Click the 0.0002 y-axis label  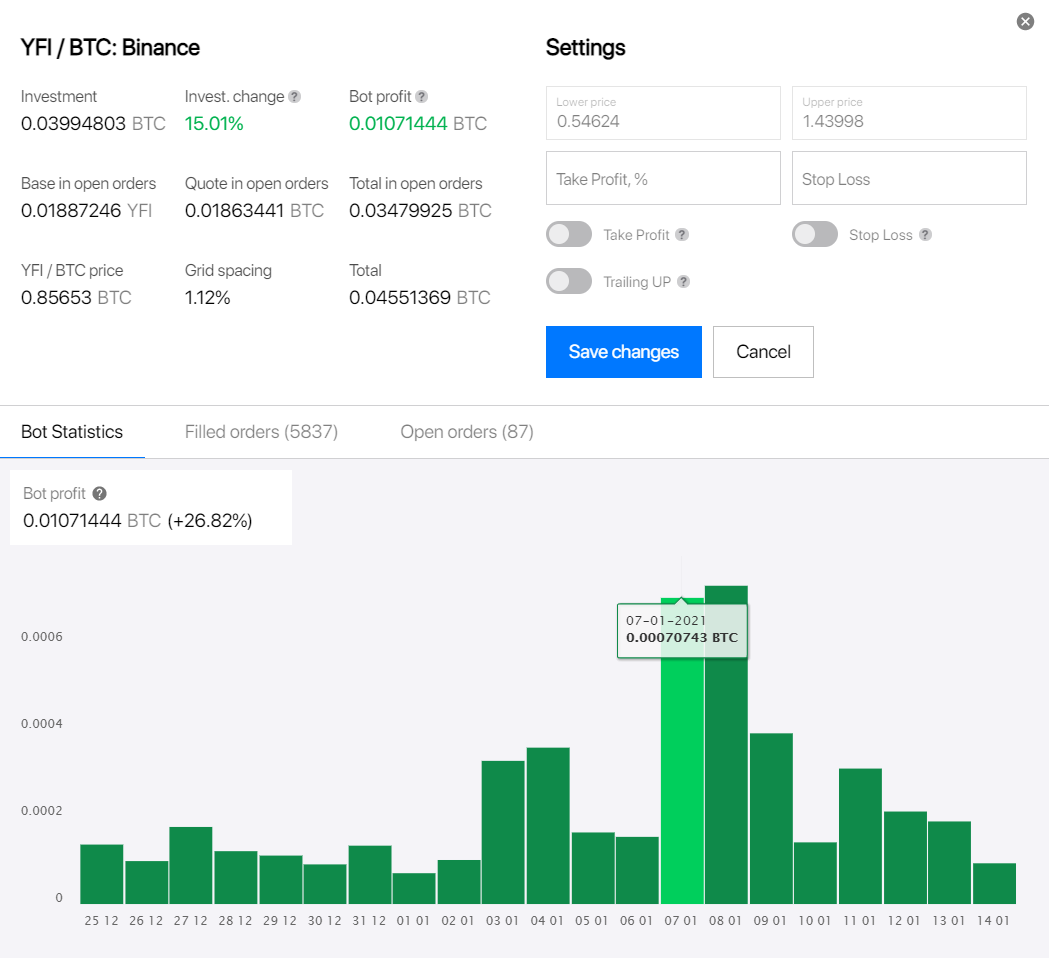pyautogui.click(x=41, y=811)
